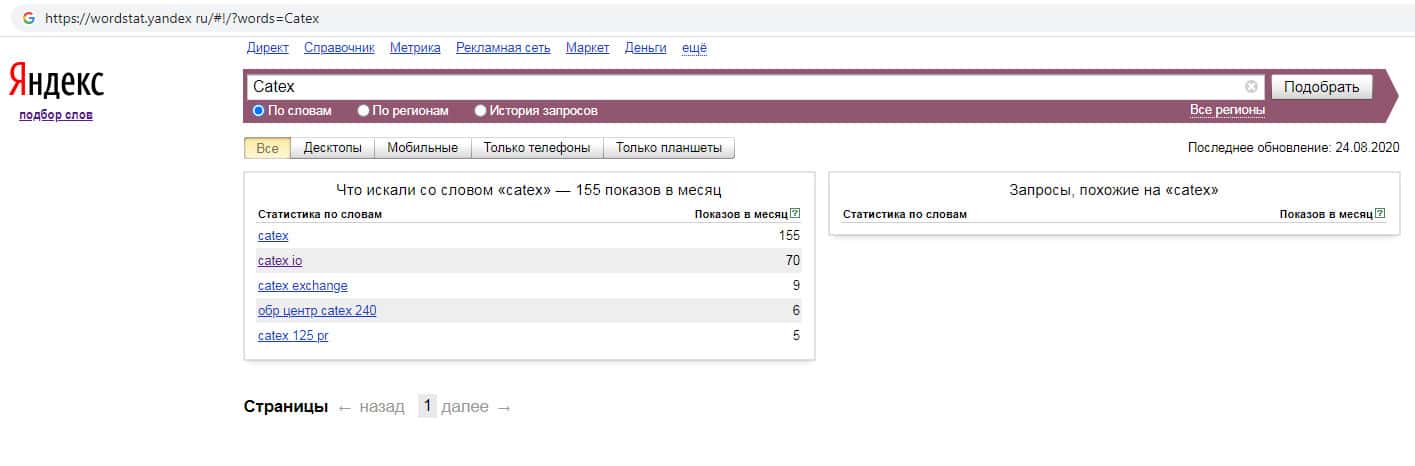Screen dimensions: 1415x466
Task: Select page number 1 in pagination
Action: click(427, 406)
